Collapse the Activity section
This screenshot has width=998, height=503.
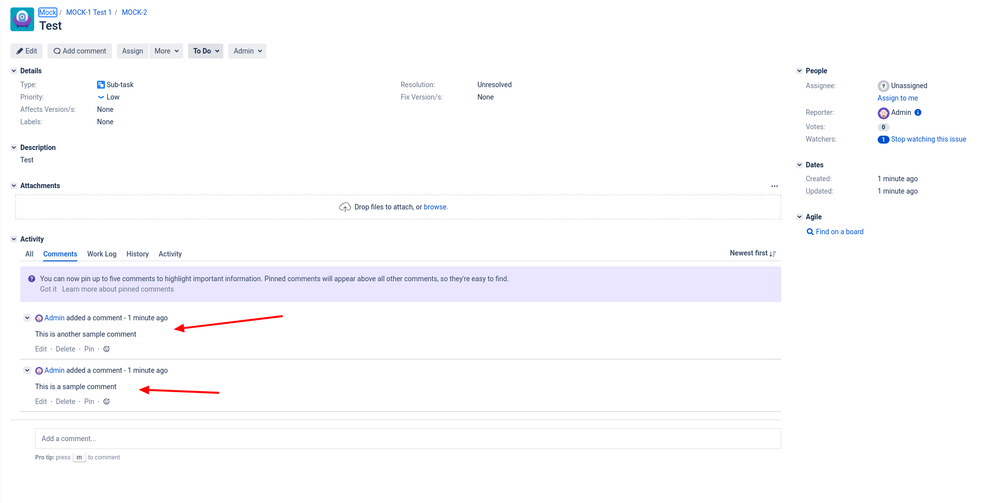(14, 239)
